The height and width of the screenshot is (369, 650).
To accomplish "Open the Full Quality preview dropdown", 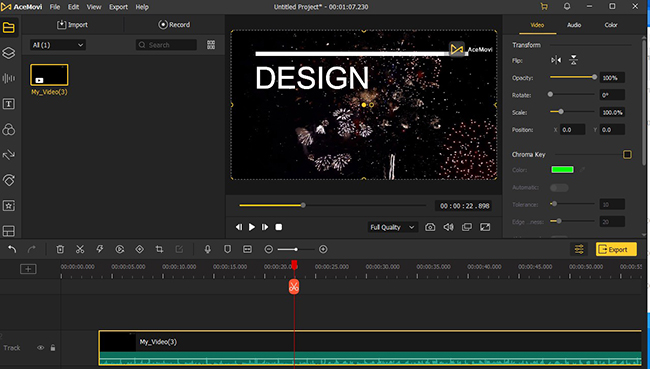I will (392, 227).
